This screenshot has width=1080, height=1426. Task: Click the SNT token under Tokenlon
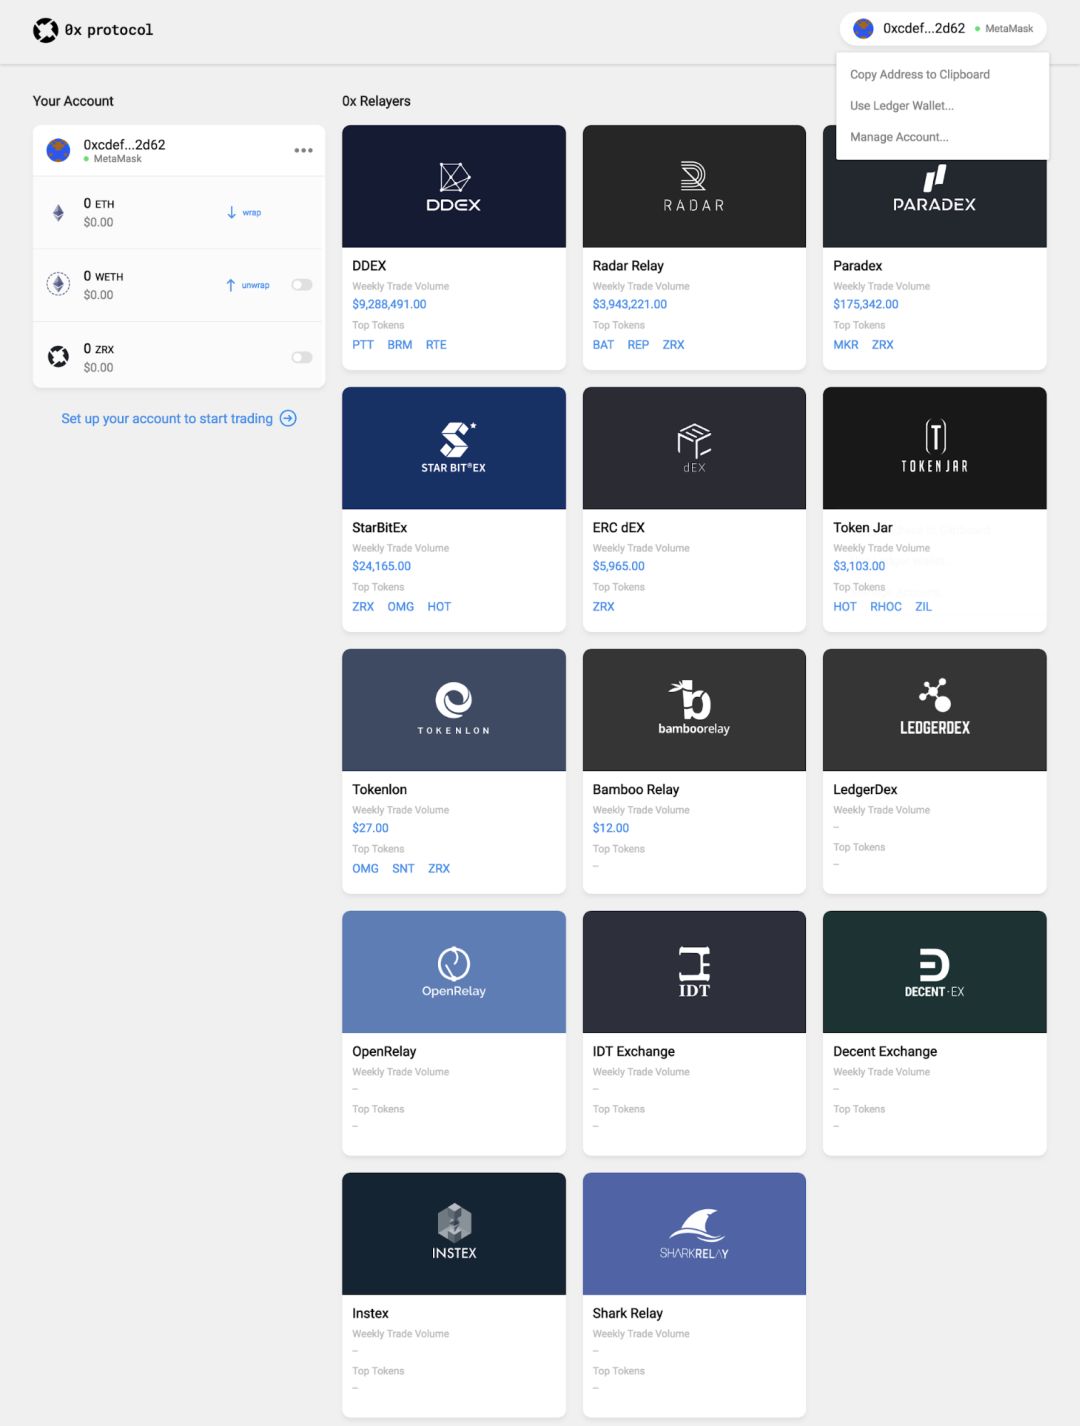click(x=403, y=868)
